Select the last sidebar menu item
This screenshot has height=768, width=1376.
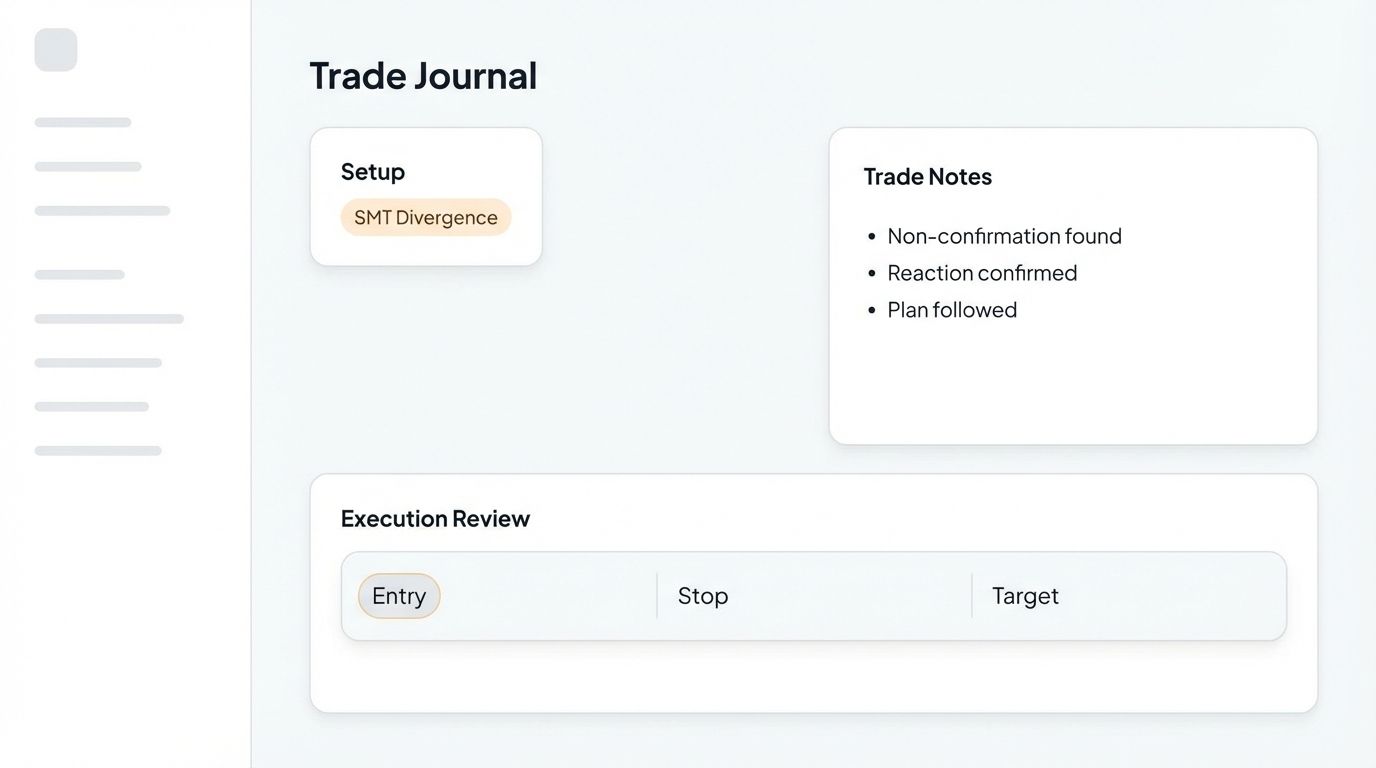point(98,451)
